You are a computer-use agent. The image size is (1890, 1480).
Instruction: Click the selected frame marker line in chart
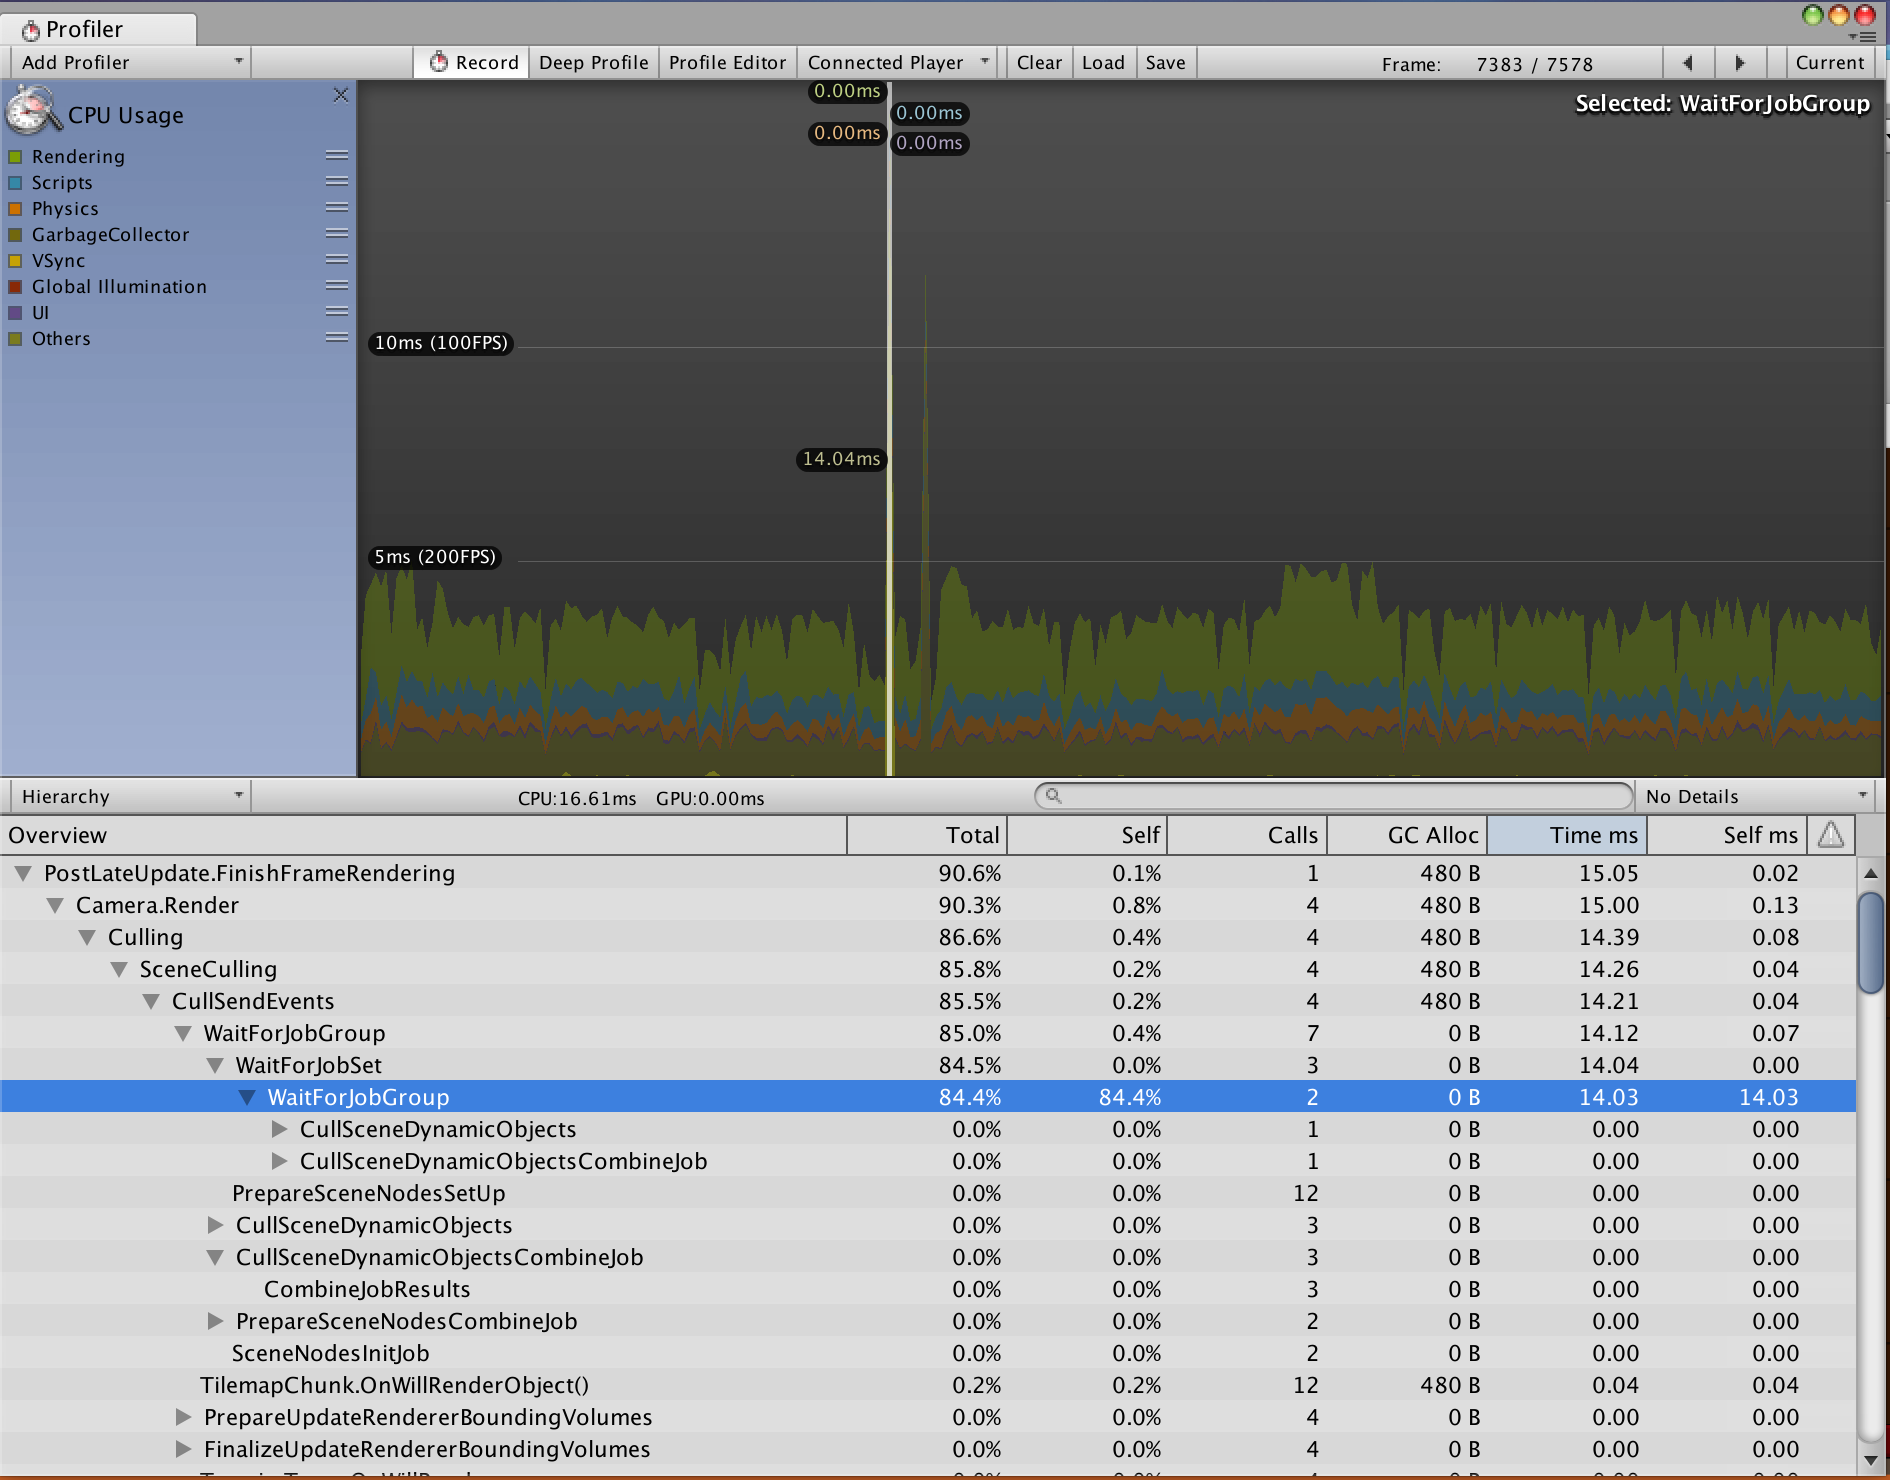point(889,430)
